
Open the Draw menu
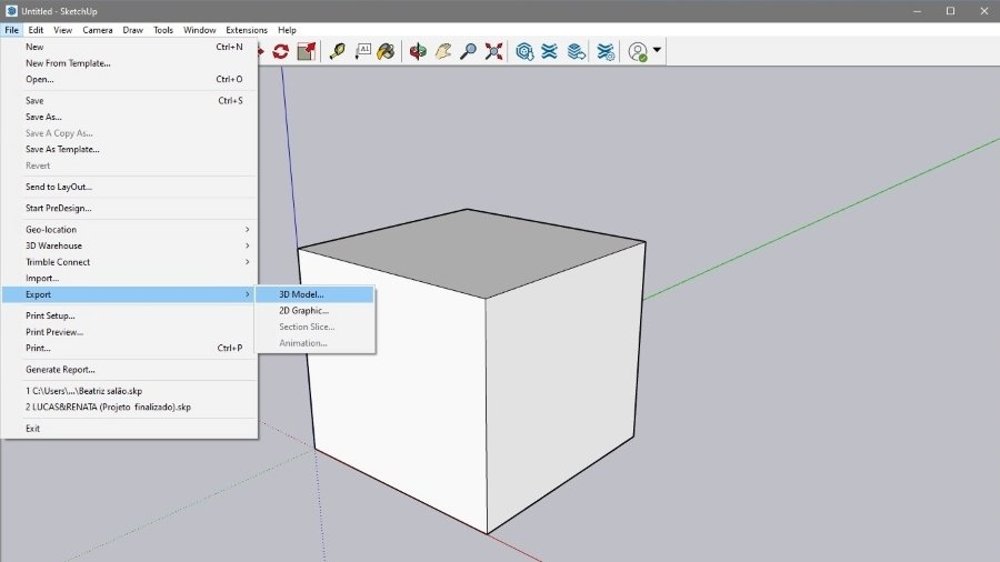(x=133, y=30)
